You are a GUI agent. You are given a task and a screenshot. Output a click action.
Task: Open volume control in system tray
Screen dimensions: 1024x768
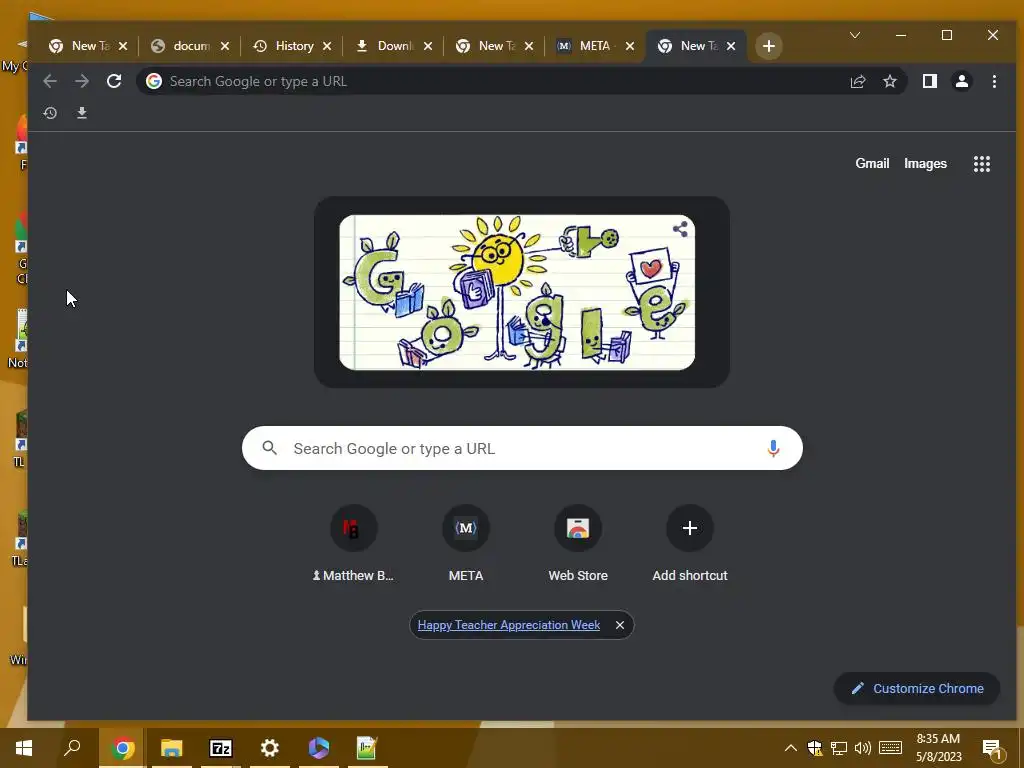click(863, 748)
